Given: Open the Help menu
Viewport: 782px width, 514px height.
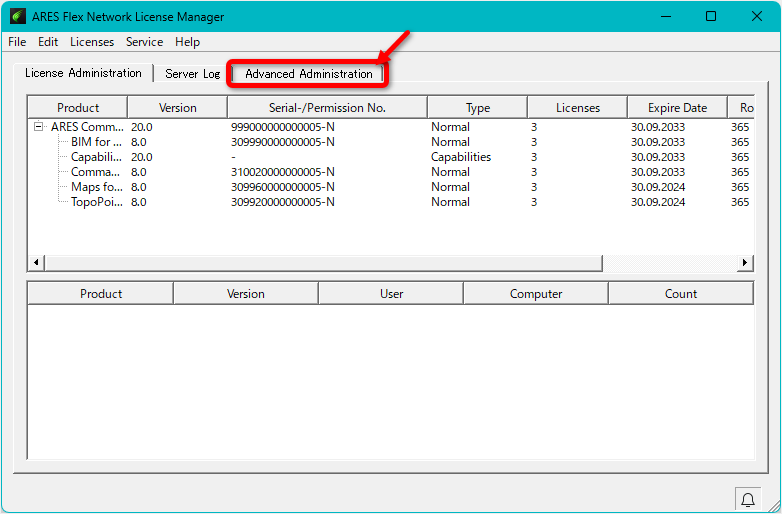Looking at the screenshot, I should tap(187, 42).
